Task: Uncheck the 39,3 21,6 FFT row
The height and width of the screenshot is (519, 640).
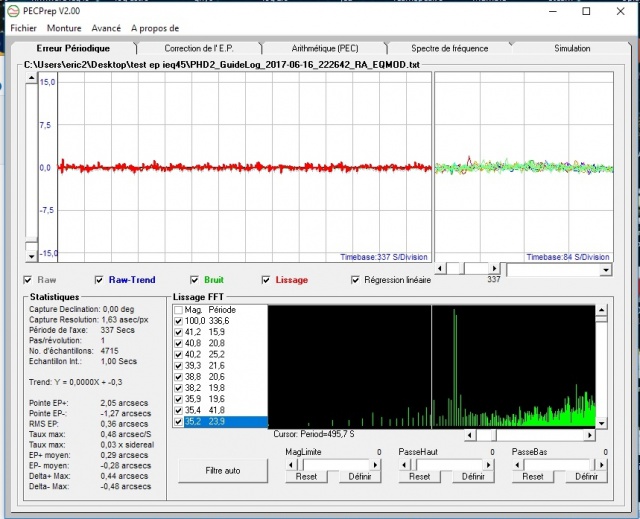Action: (178, 366)
